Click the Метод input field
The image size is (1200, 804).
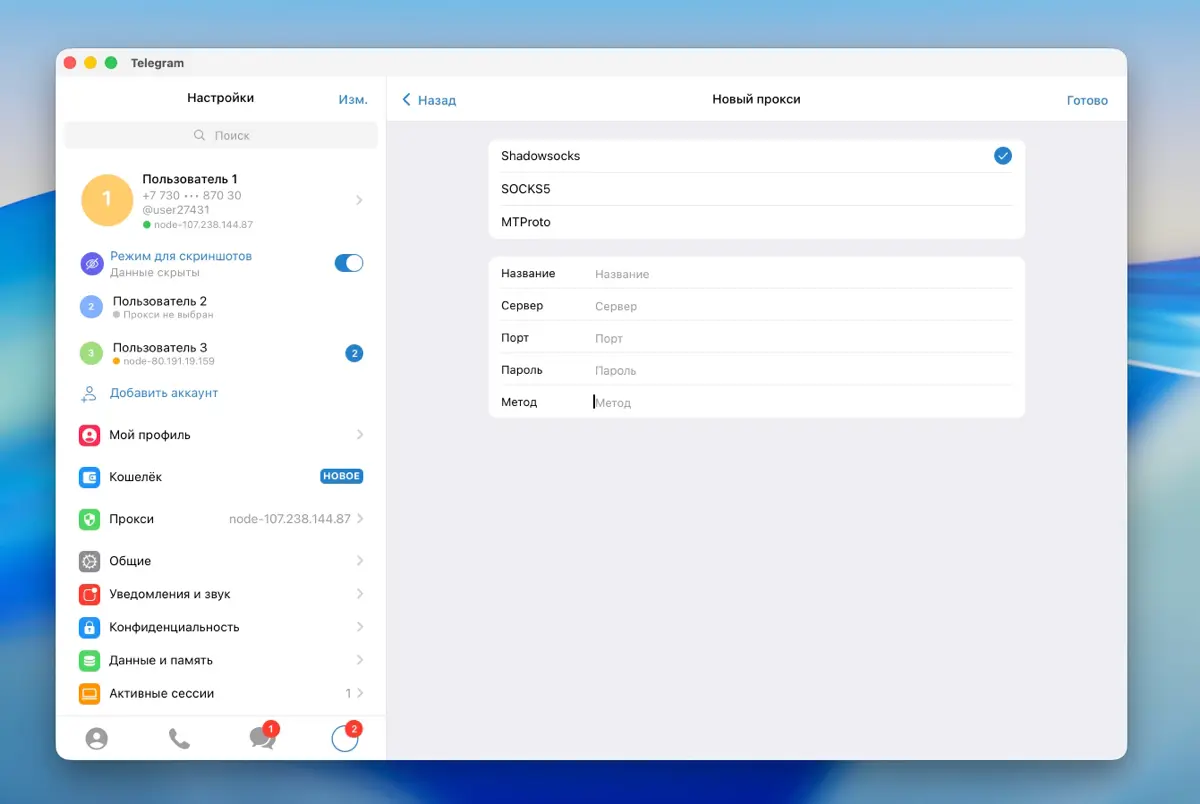[x=803, y=402]
